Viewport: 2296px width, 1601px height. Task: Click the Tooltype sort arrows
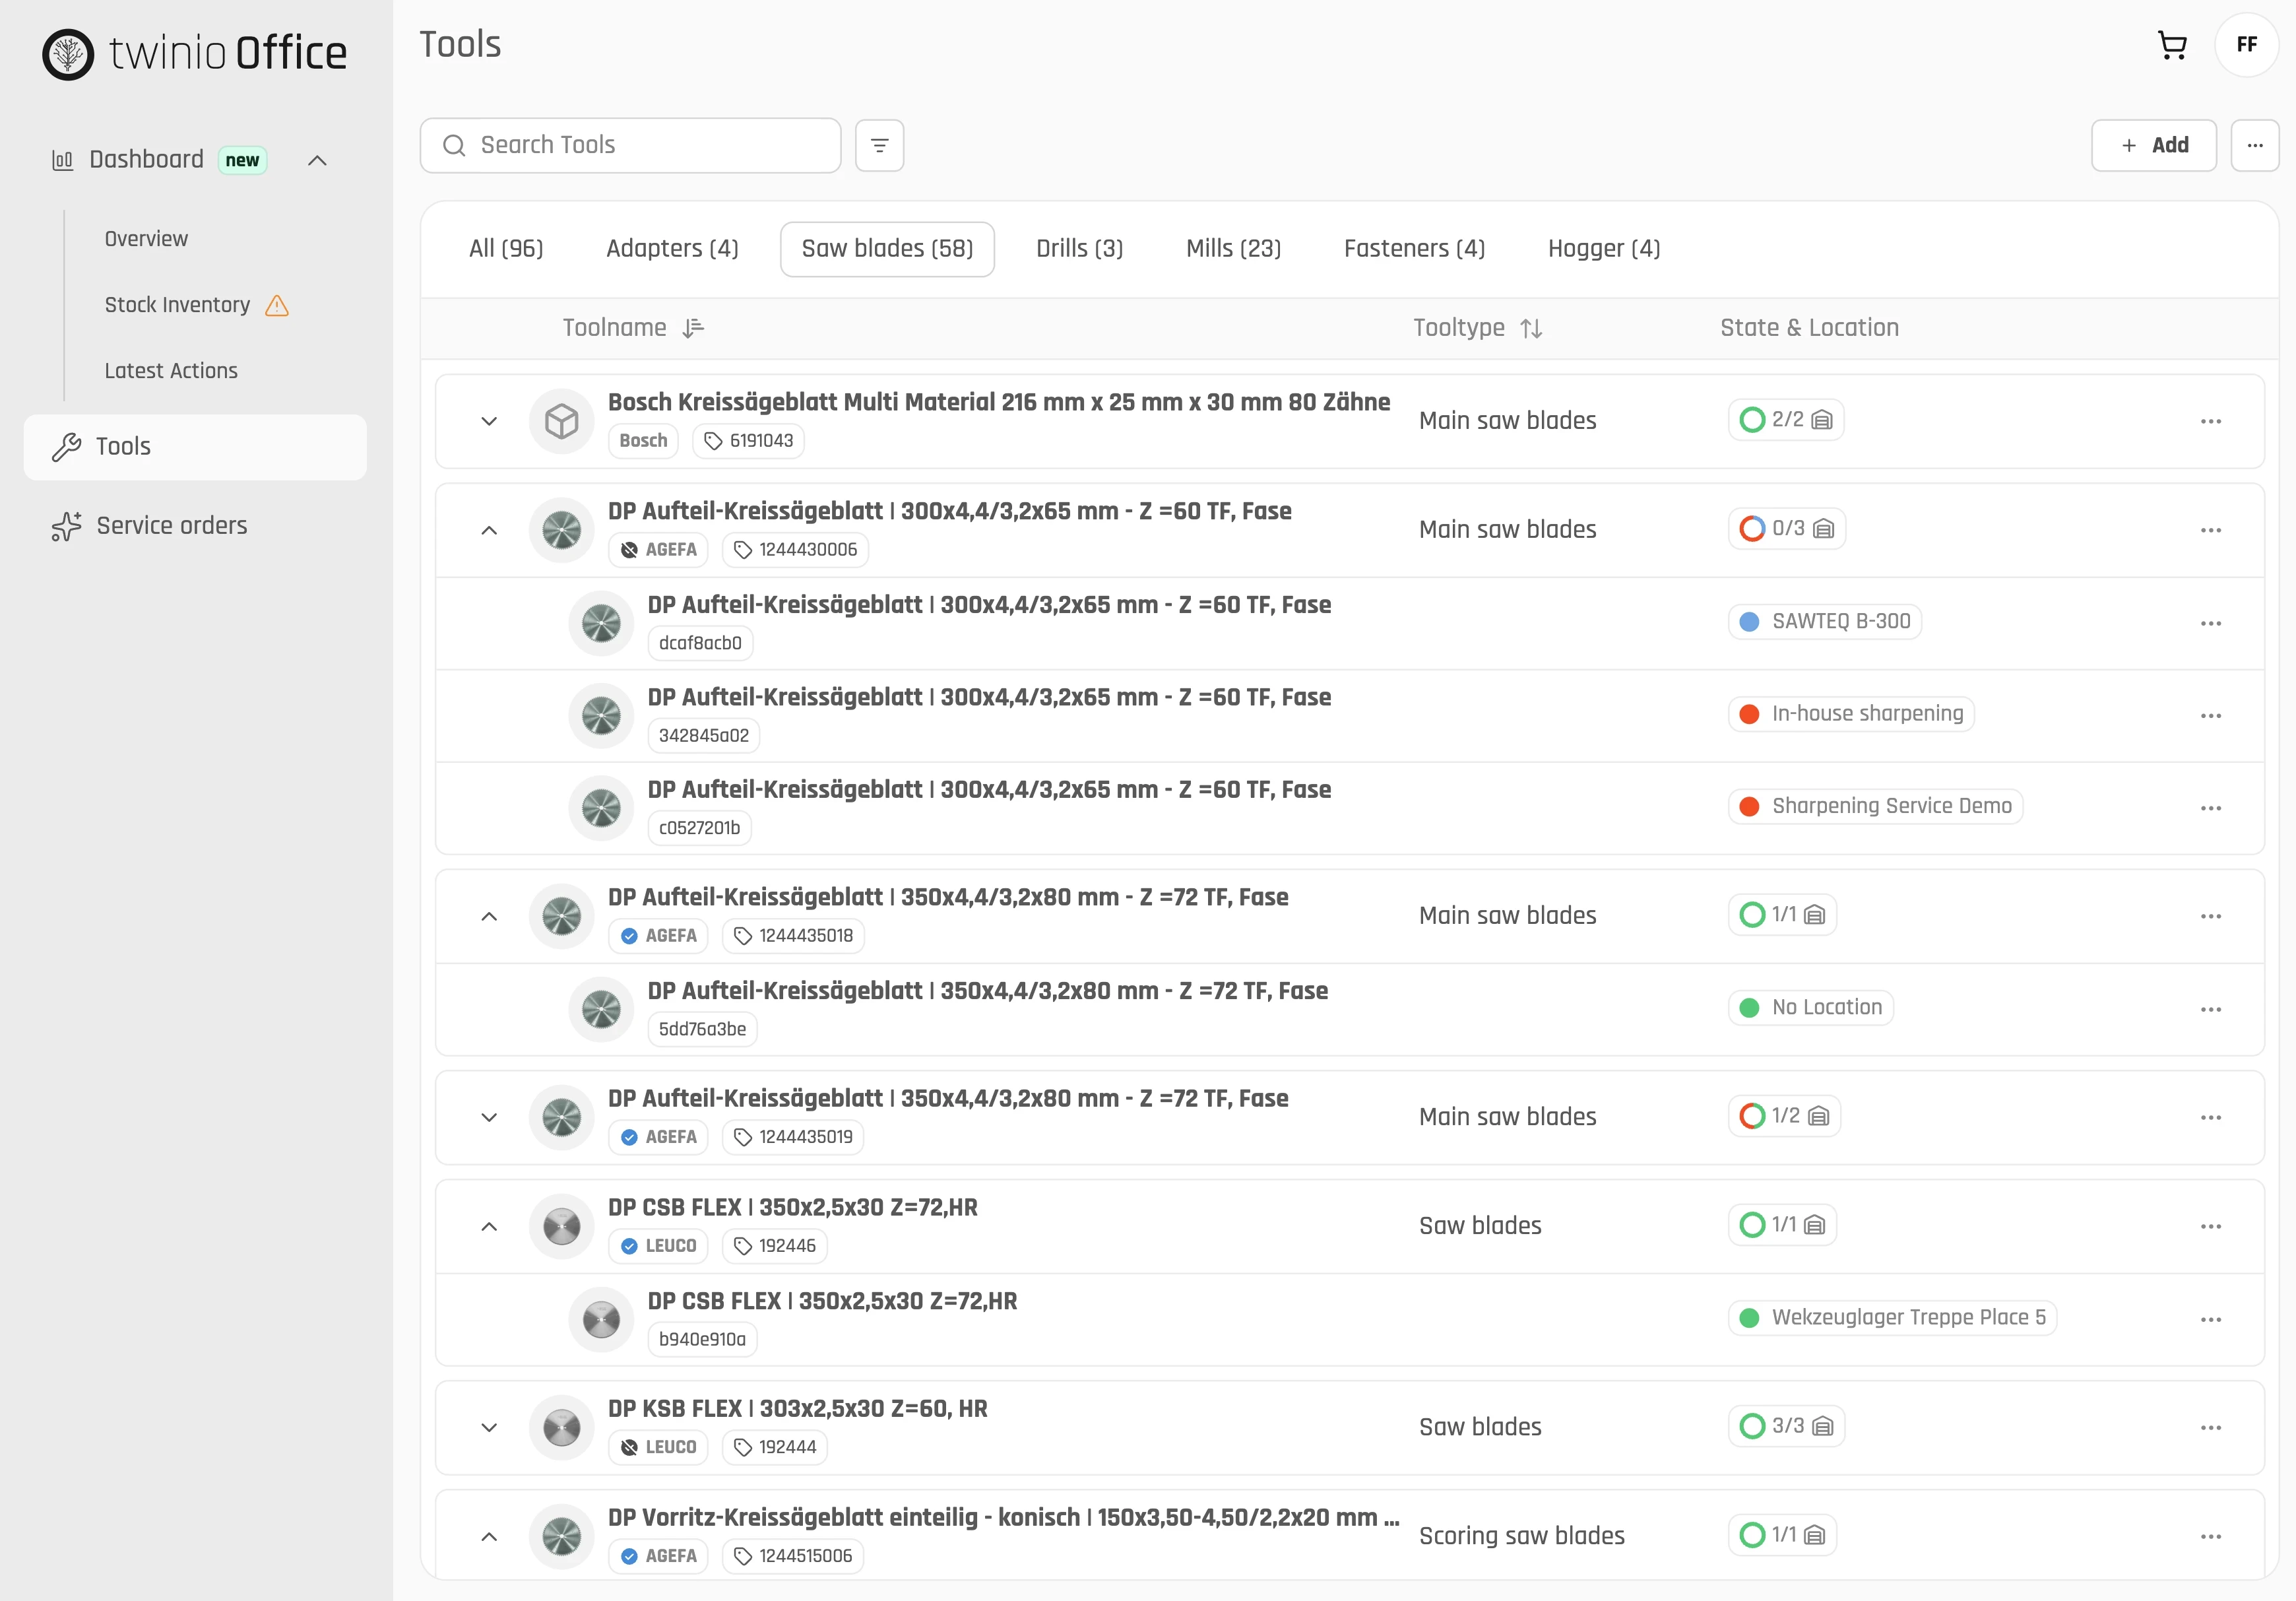(1530, 328)
